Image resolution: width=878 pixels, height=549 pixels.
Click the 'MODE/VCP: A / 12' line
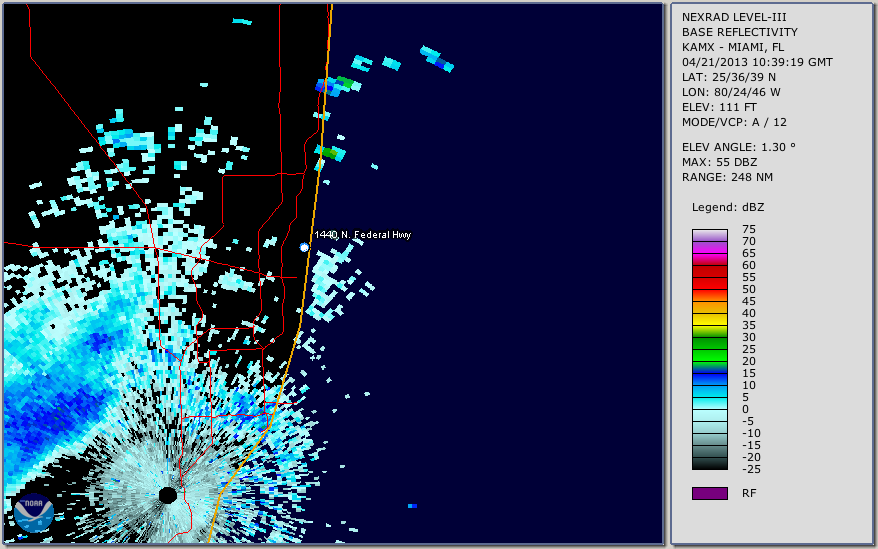(734, 122)
